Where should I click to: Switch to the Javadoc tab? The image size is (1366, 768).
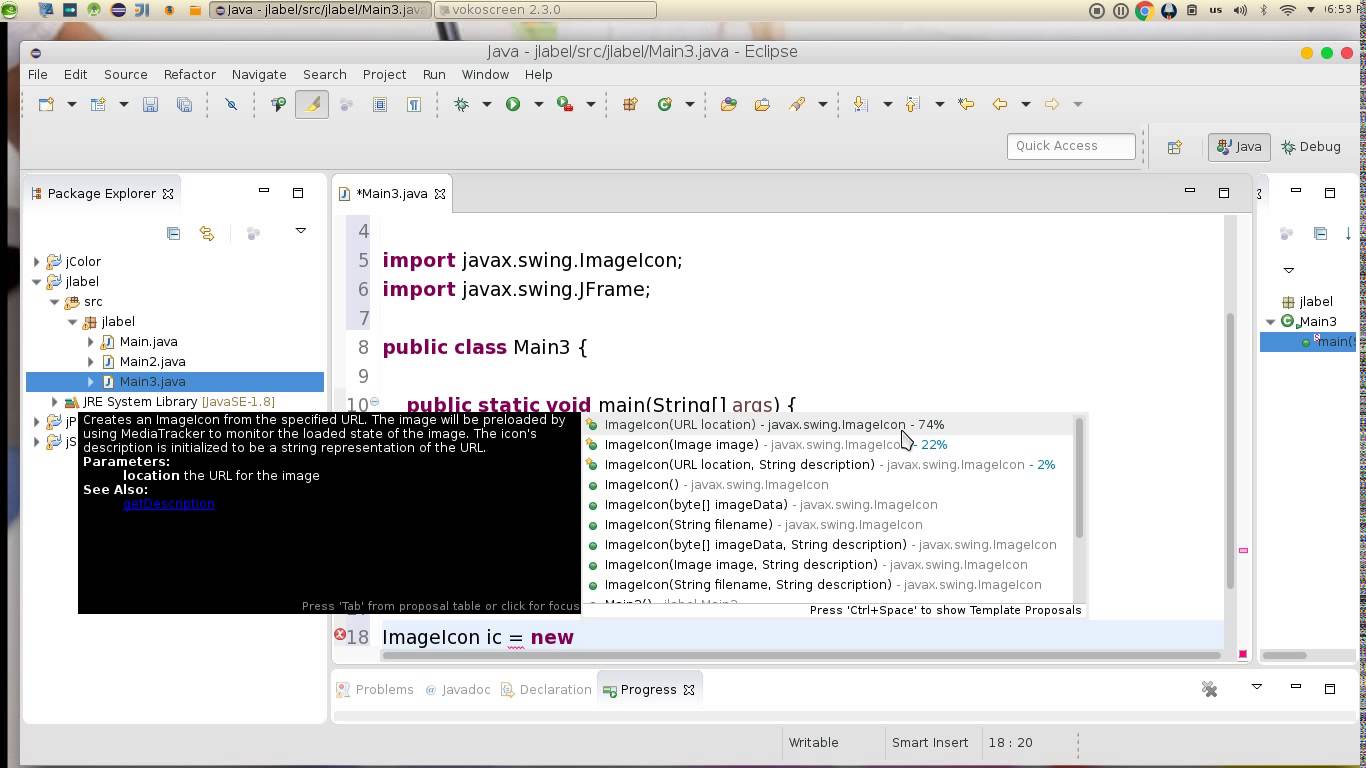tap(458, 690)
